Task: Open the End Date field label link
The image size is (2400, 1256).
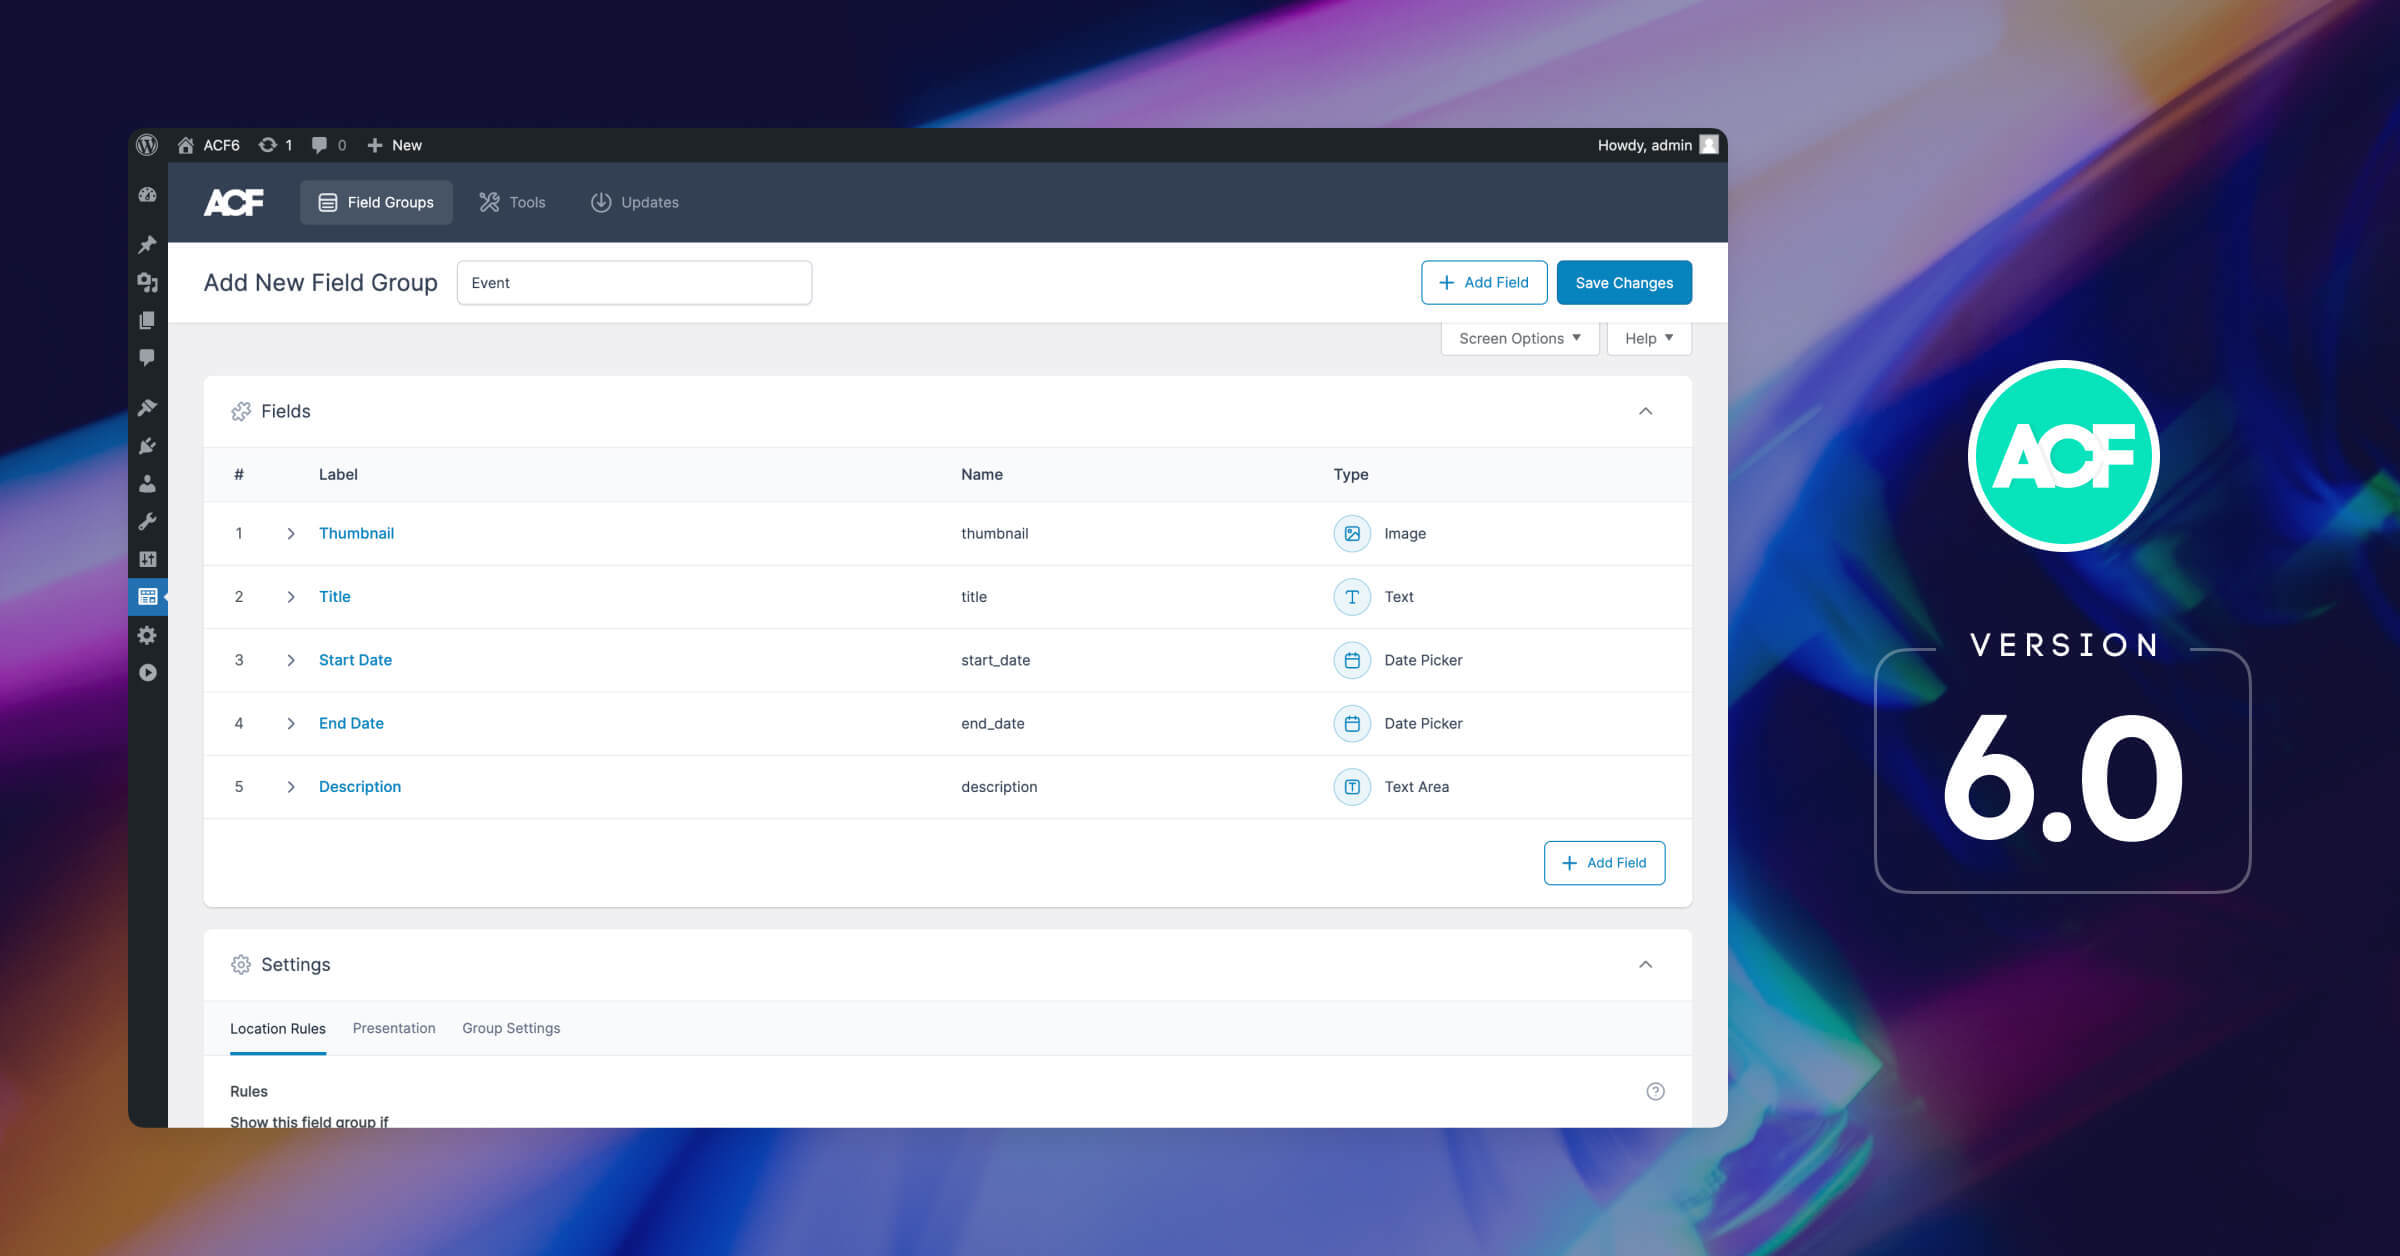Action: point(351,723)
